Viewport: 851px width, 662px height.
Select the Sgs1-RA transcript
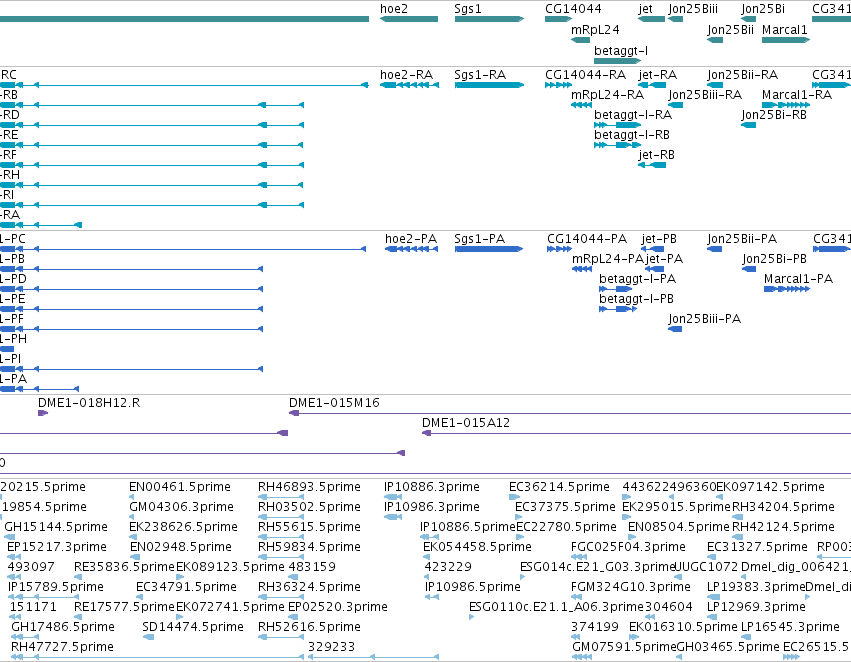490,85
